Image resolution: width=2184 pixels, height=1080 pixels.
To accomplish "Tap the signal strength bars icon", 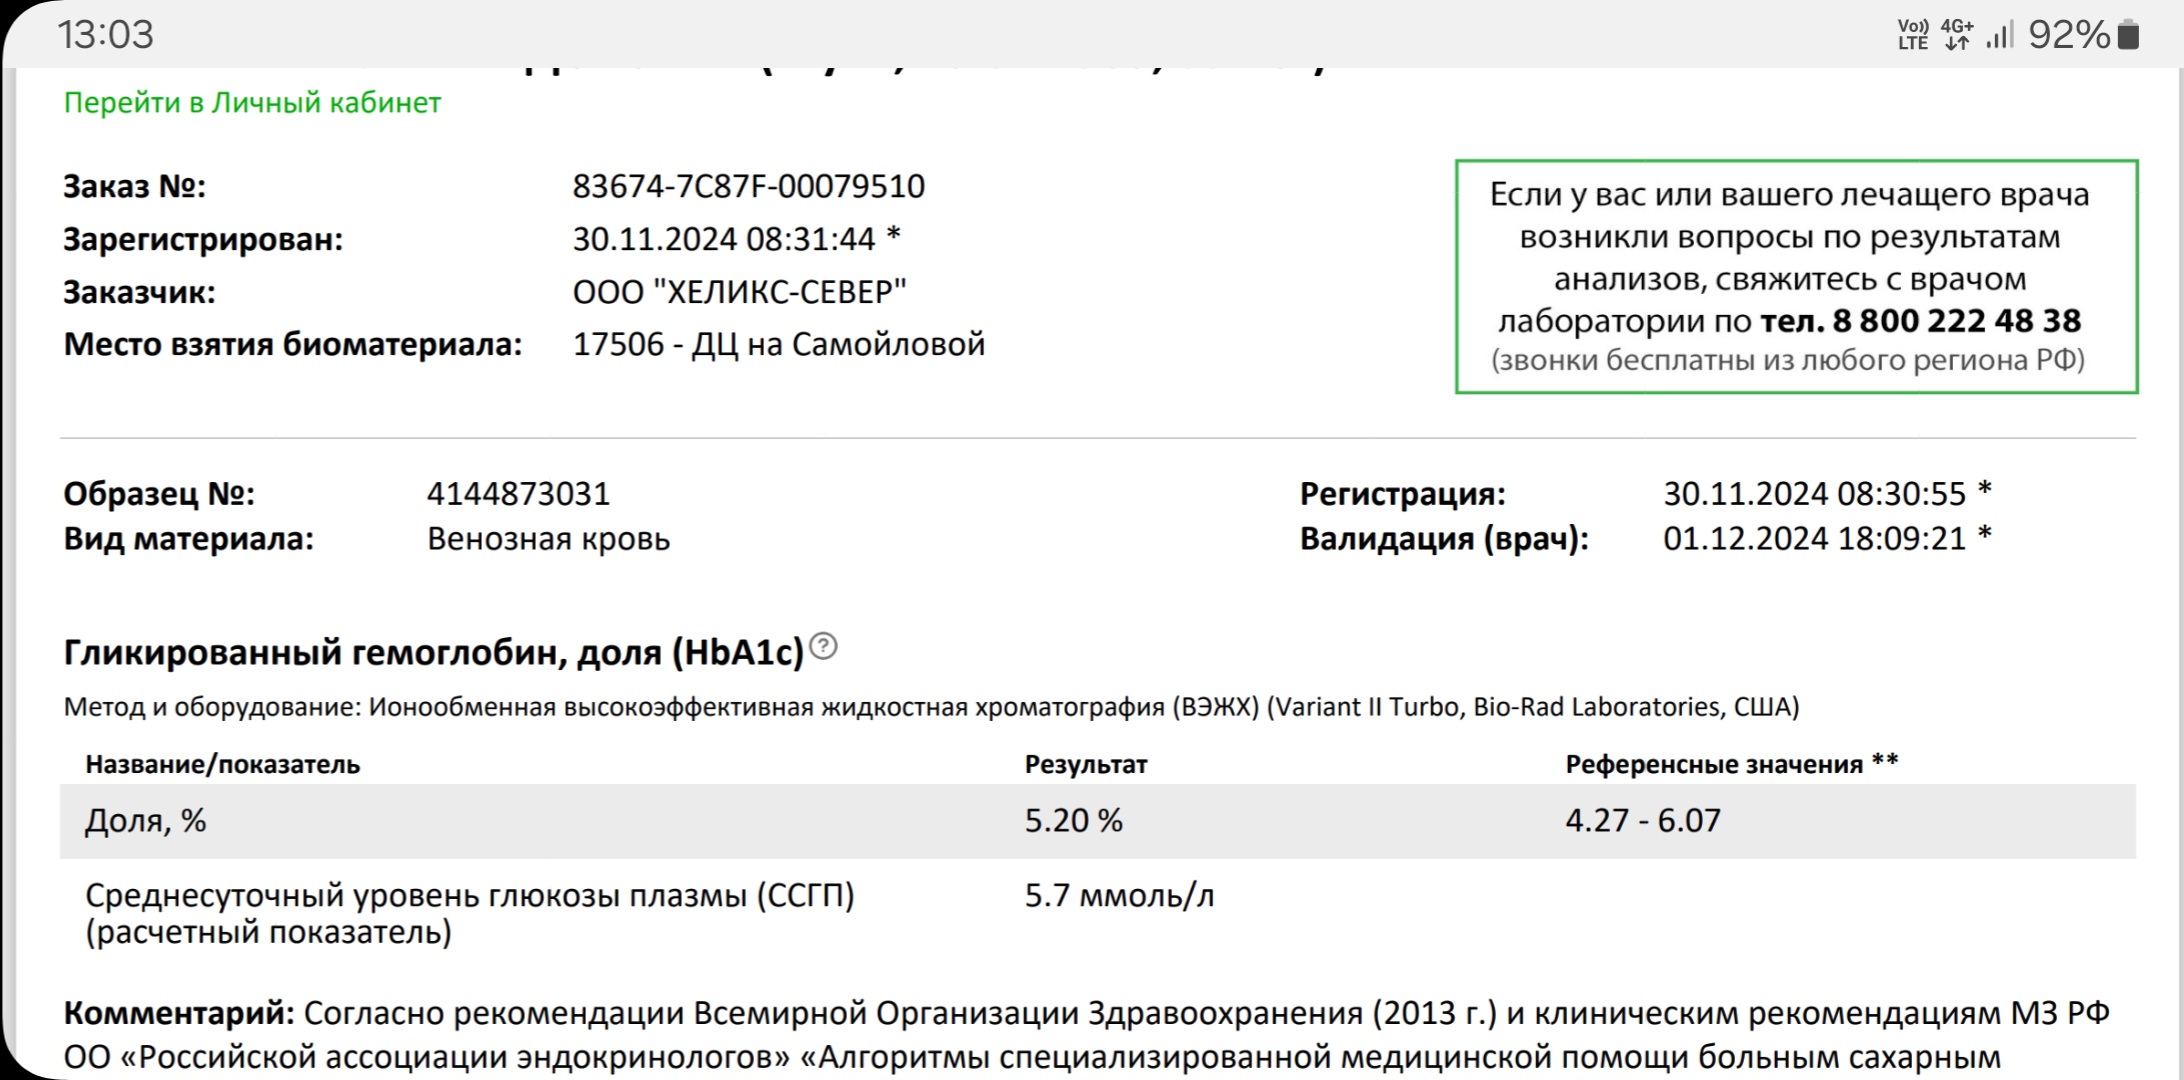I will (1999, 36).
